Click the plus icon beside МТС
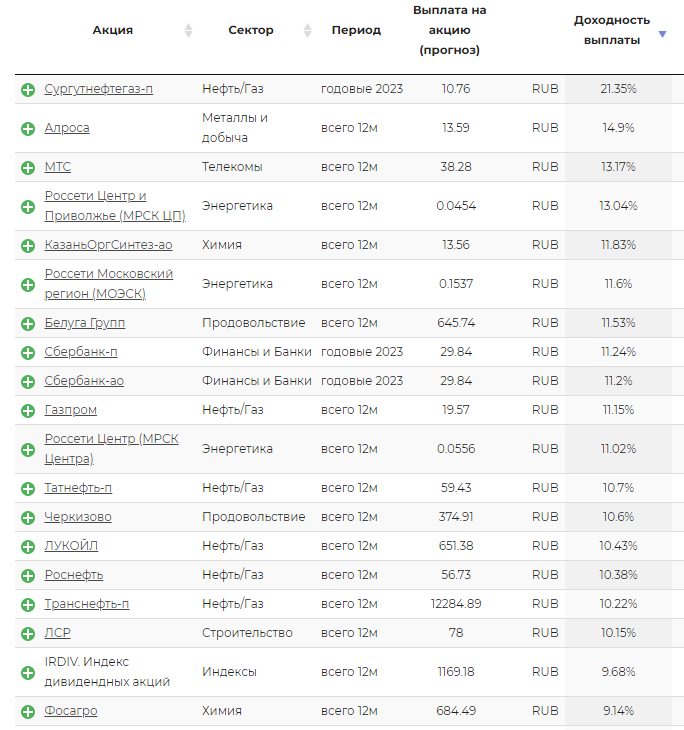Image resolution: width=684 pixels, height=730 pixels. pos(28,168)
